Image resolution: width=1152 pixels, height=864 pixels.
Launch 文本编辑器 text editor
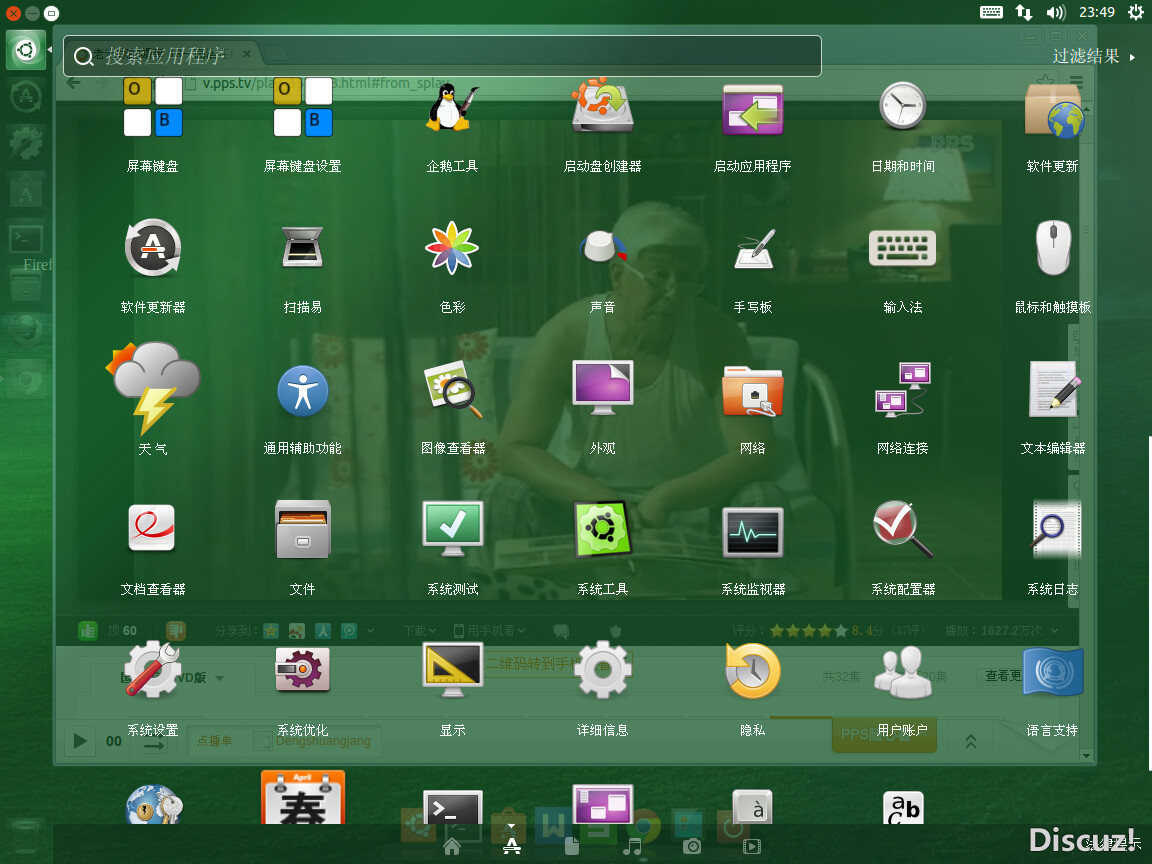tap(1055, 389)
